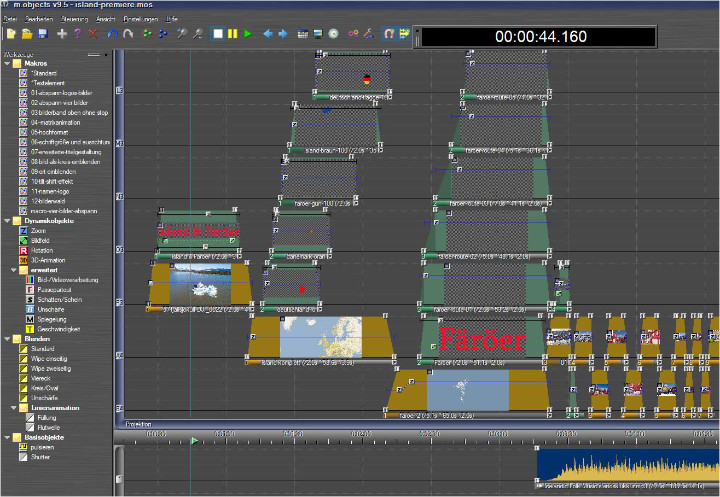Click the Save project disk icon
The height and width of the screenshot is (497, 720).
coord(43,34)
